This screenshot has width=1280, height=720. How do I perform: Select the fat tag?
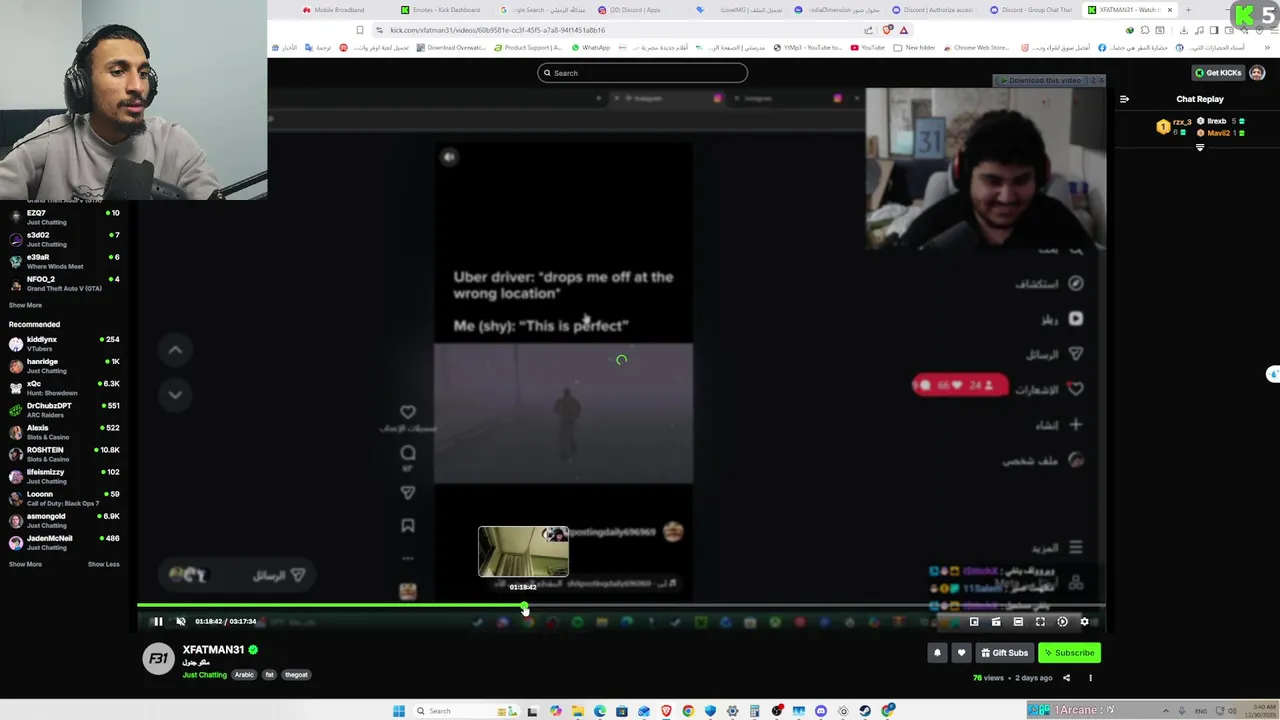(269, 675)
